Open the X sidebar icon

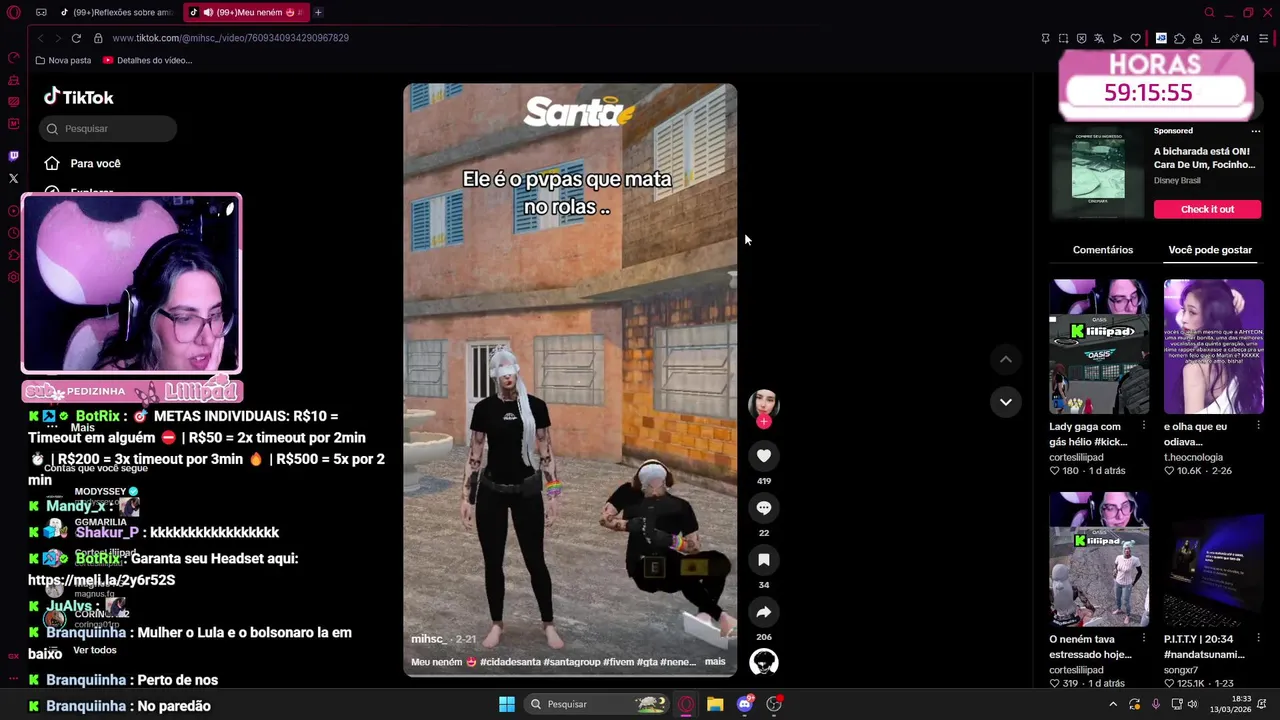[13, 179]
